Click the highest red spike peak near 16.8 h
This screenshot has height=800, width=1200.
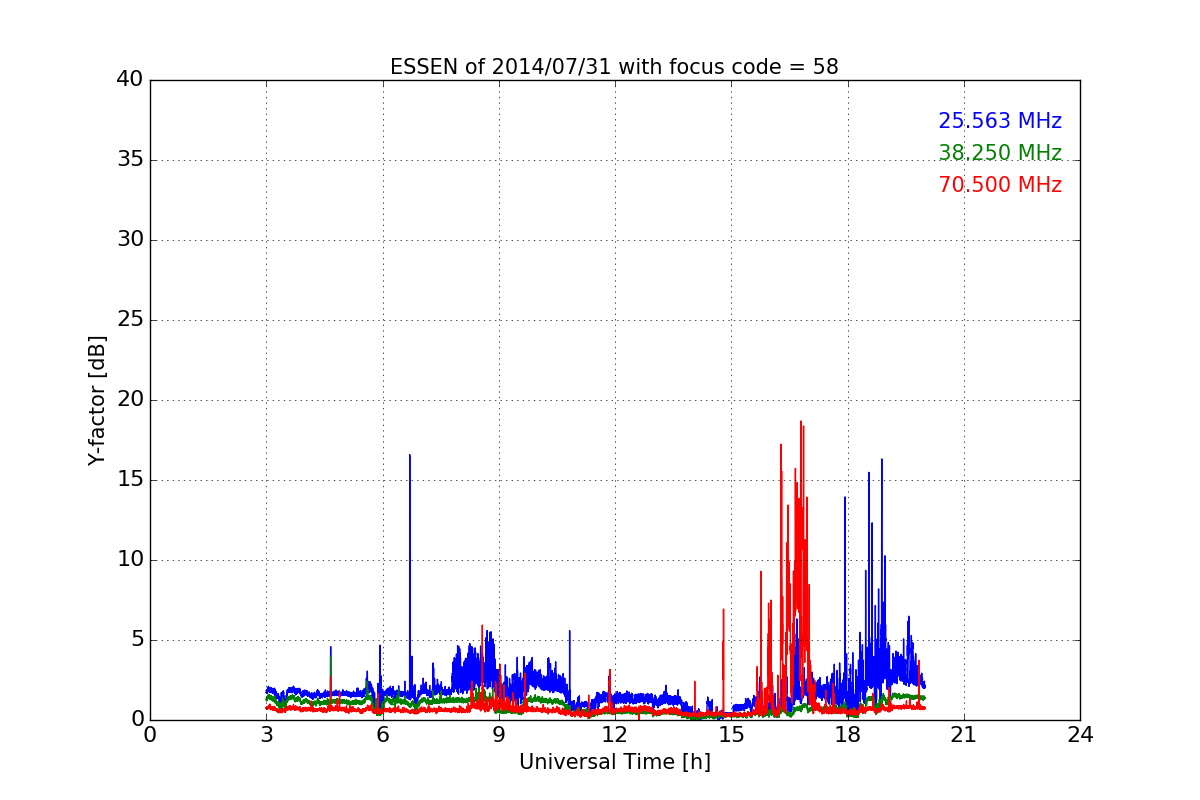800,422
